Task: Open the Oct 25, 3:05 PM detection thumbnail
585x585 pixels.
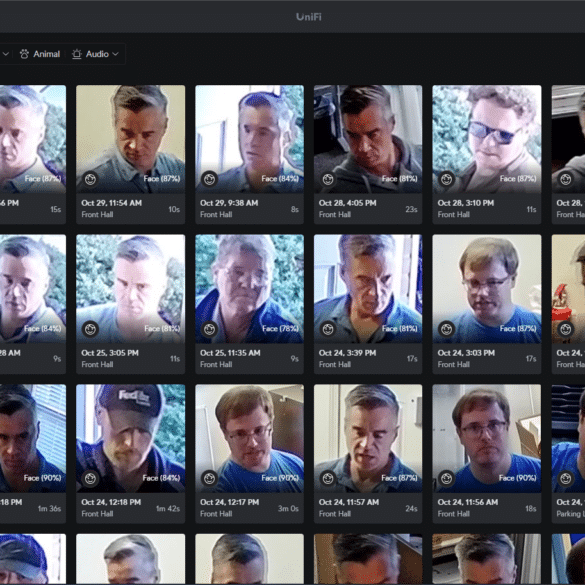Action: (131, 289)
